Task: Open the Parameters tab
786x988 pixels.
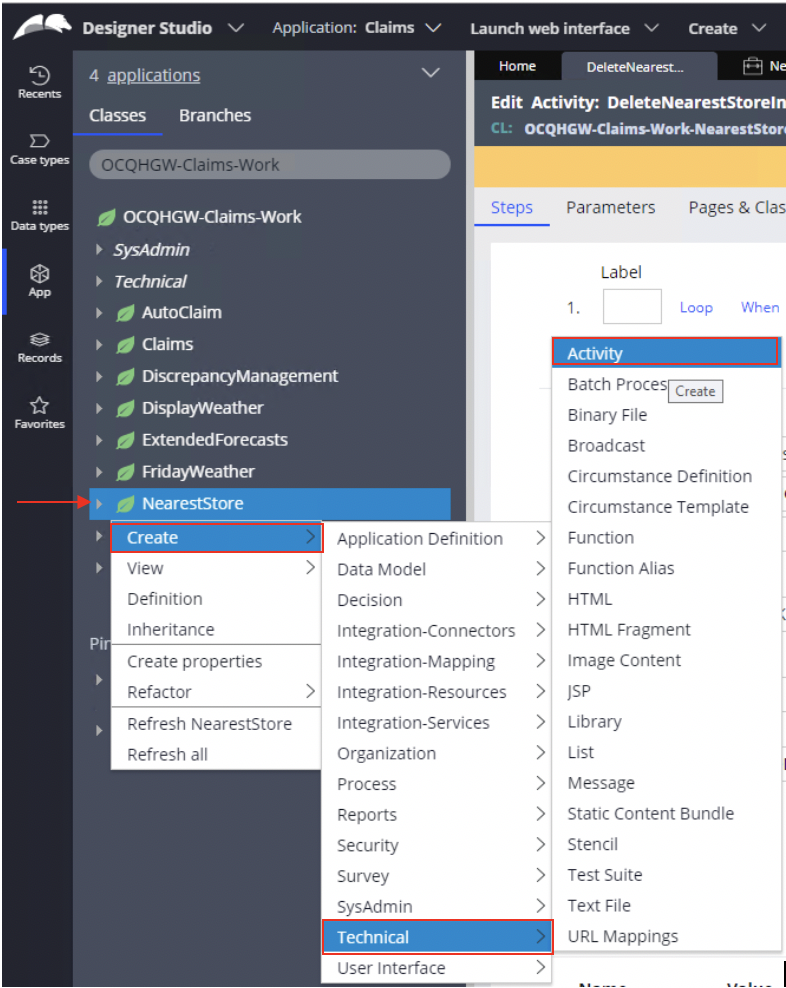Action: (610, 207)
